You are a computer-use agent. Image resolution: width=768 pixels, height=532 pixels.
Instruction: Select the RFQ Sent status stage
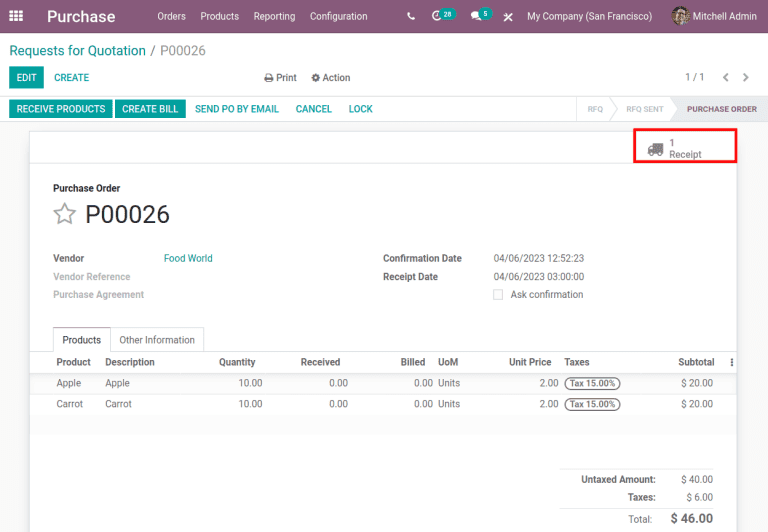[644, 109]
